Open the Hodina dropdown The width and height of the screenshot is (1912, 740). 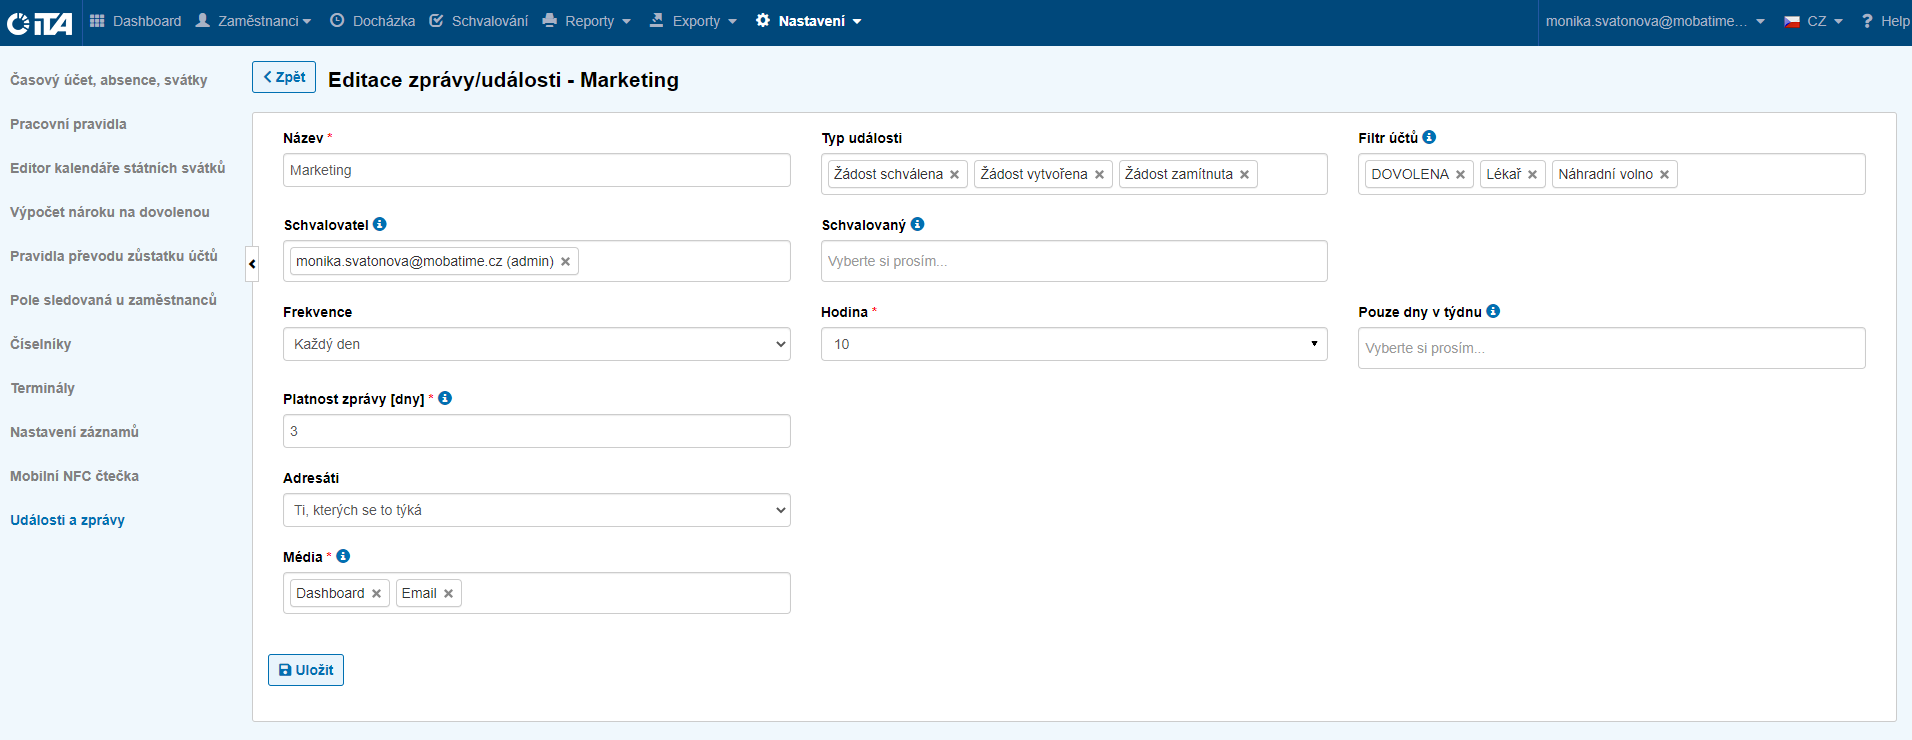point(1073,344)
